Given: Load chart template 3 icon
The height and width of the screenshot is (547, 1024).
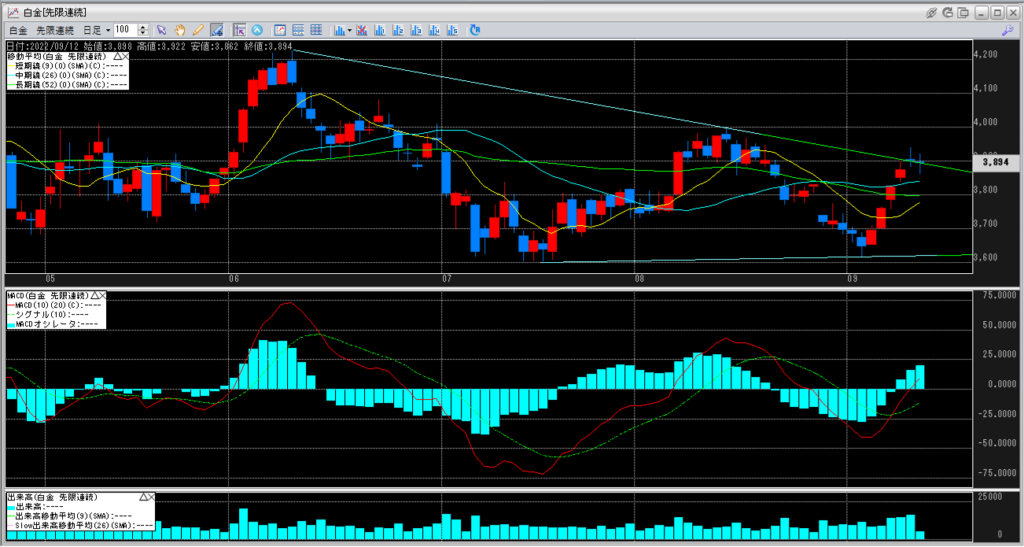Looking at the screenshot, I should [415, 30].
